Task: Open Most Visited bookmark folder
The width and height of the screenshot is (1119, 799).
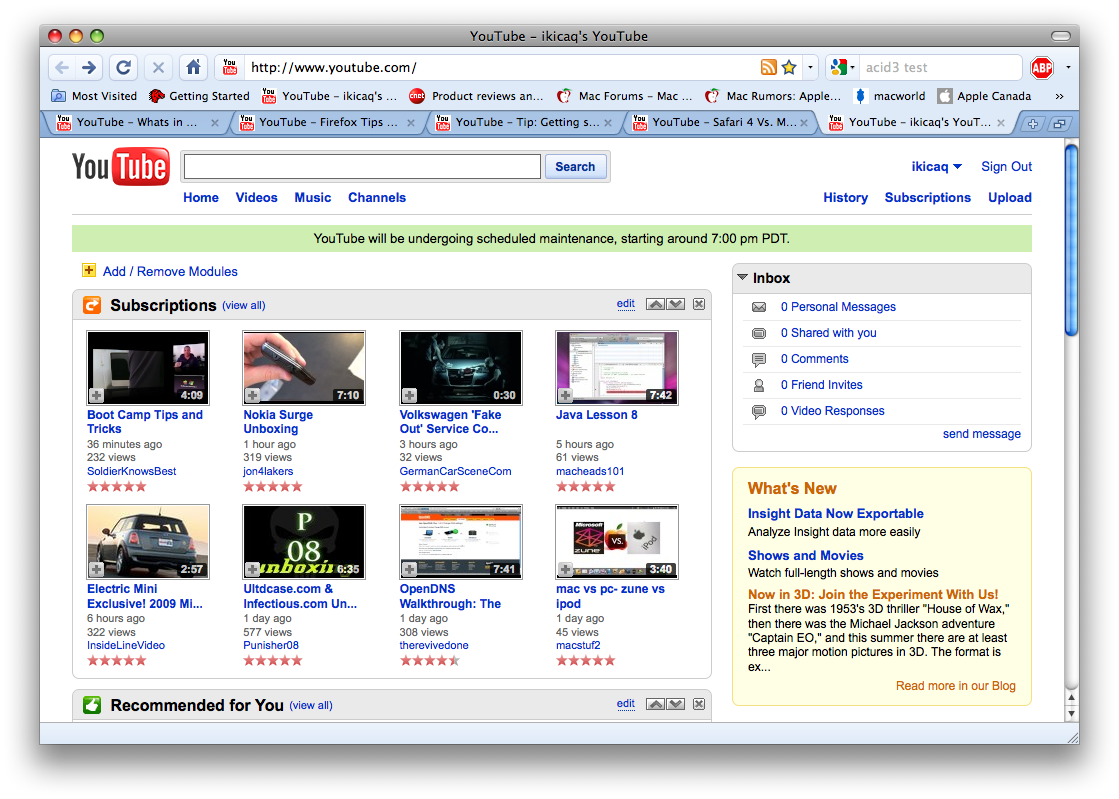Action: 94,96
